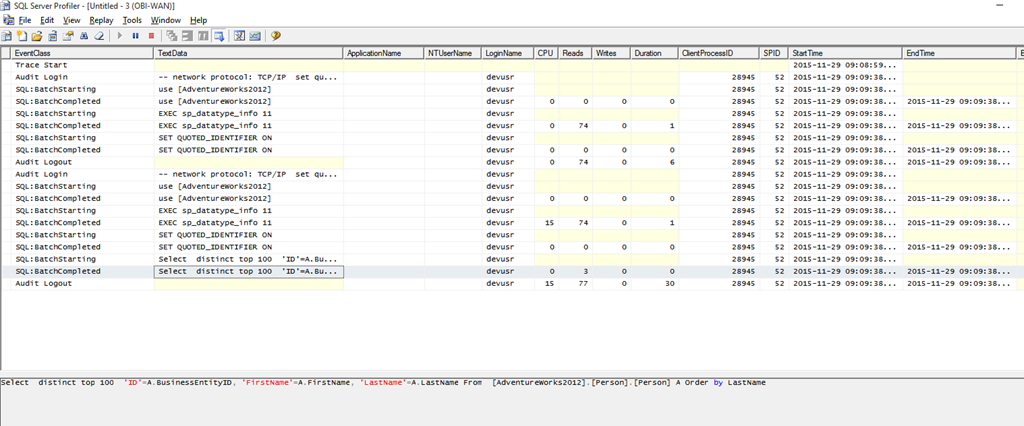
Task: Click the Open File folder icon
Action: click(x=36, y=35)
